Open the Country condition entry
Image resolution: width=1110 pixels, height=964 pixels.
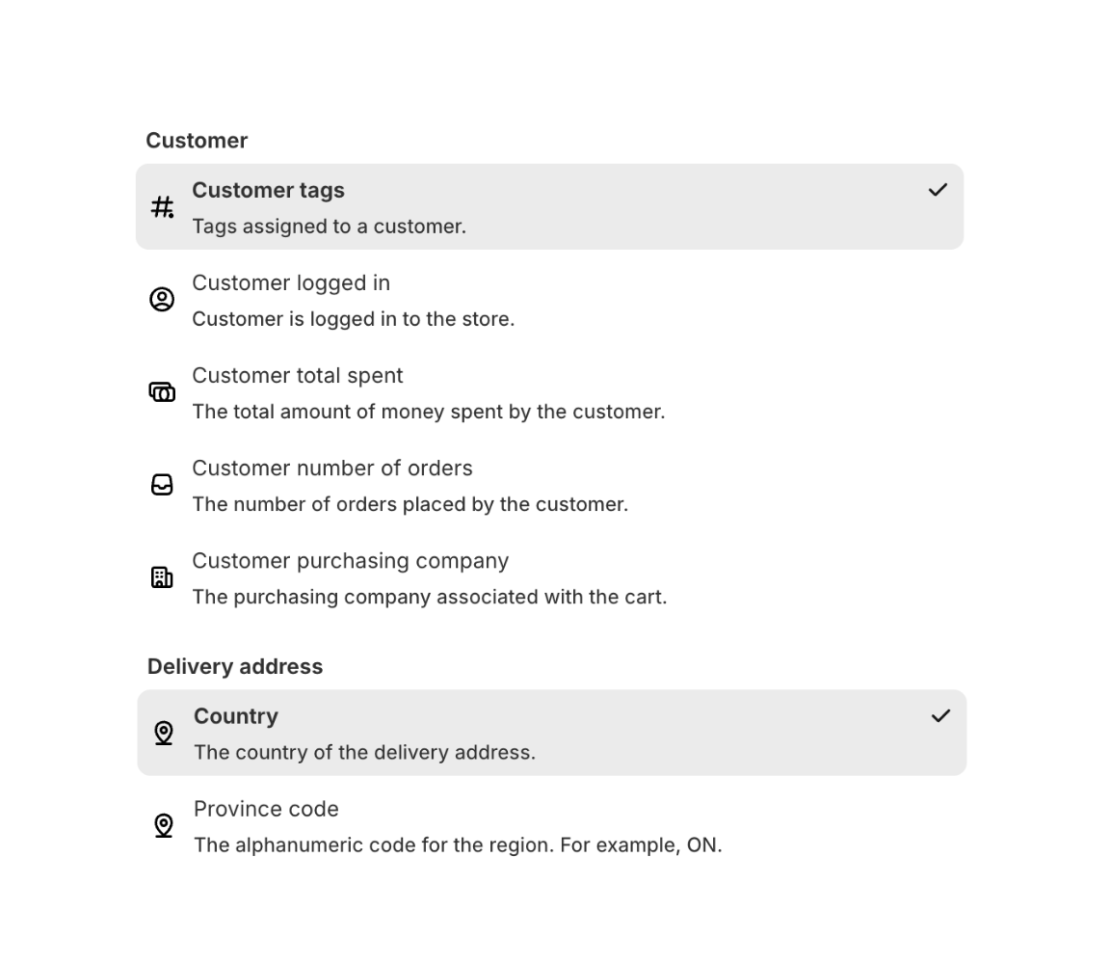coord(550,732)
